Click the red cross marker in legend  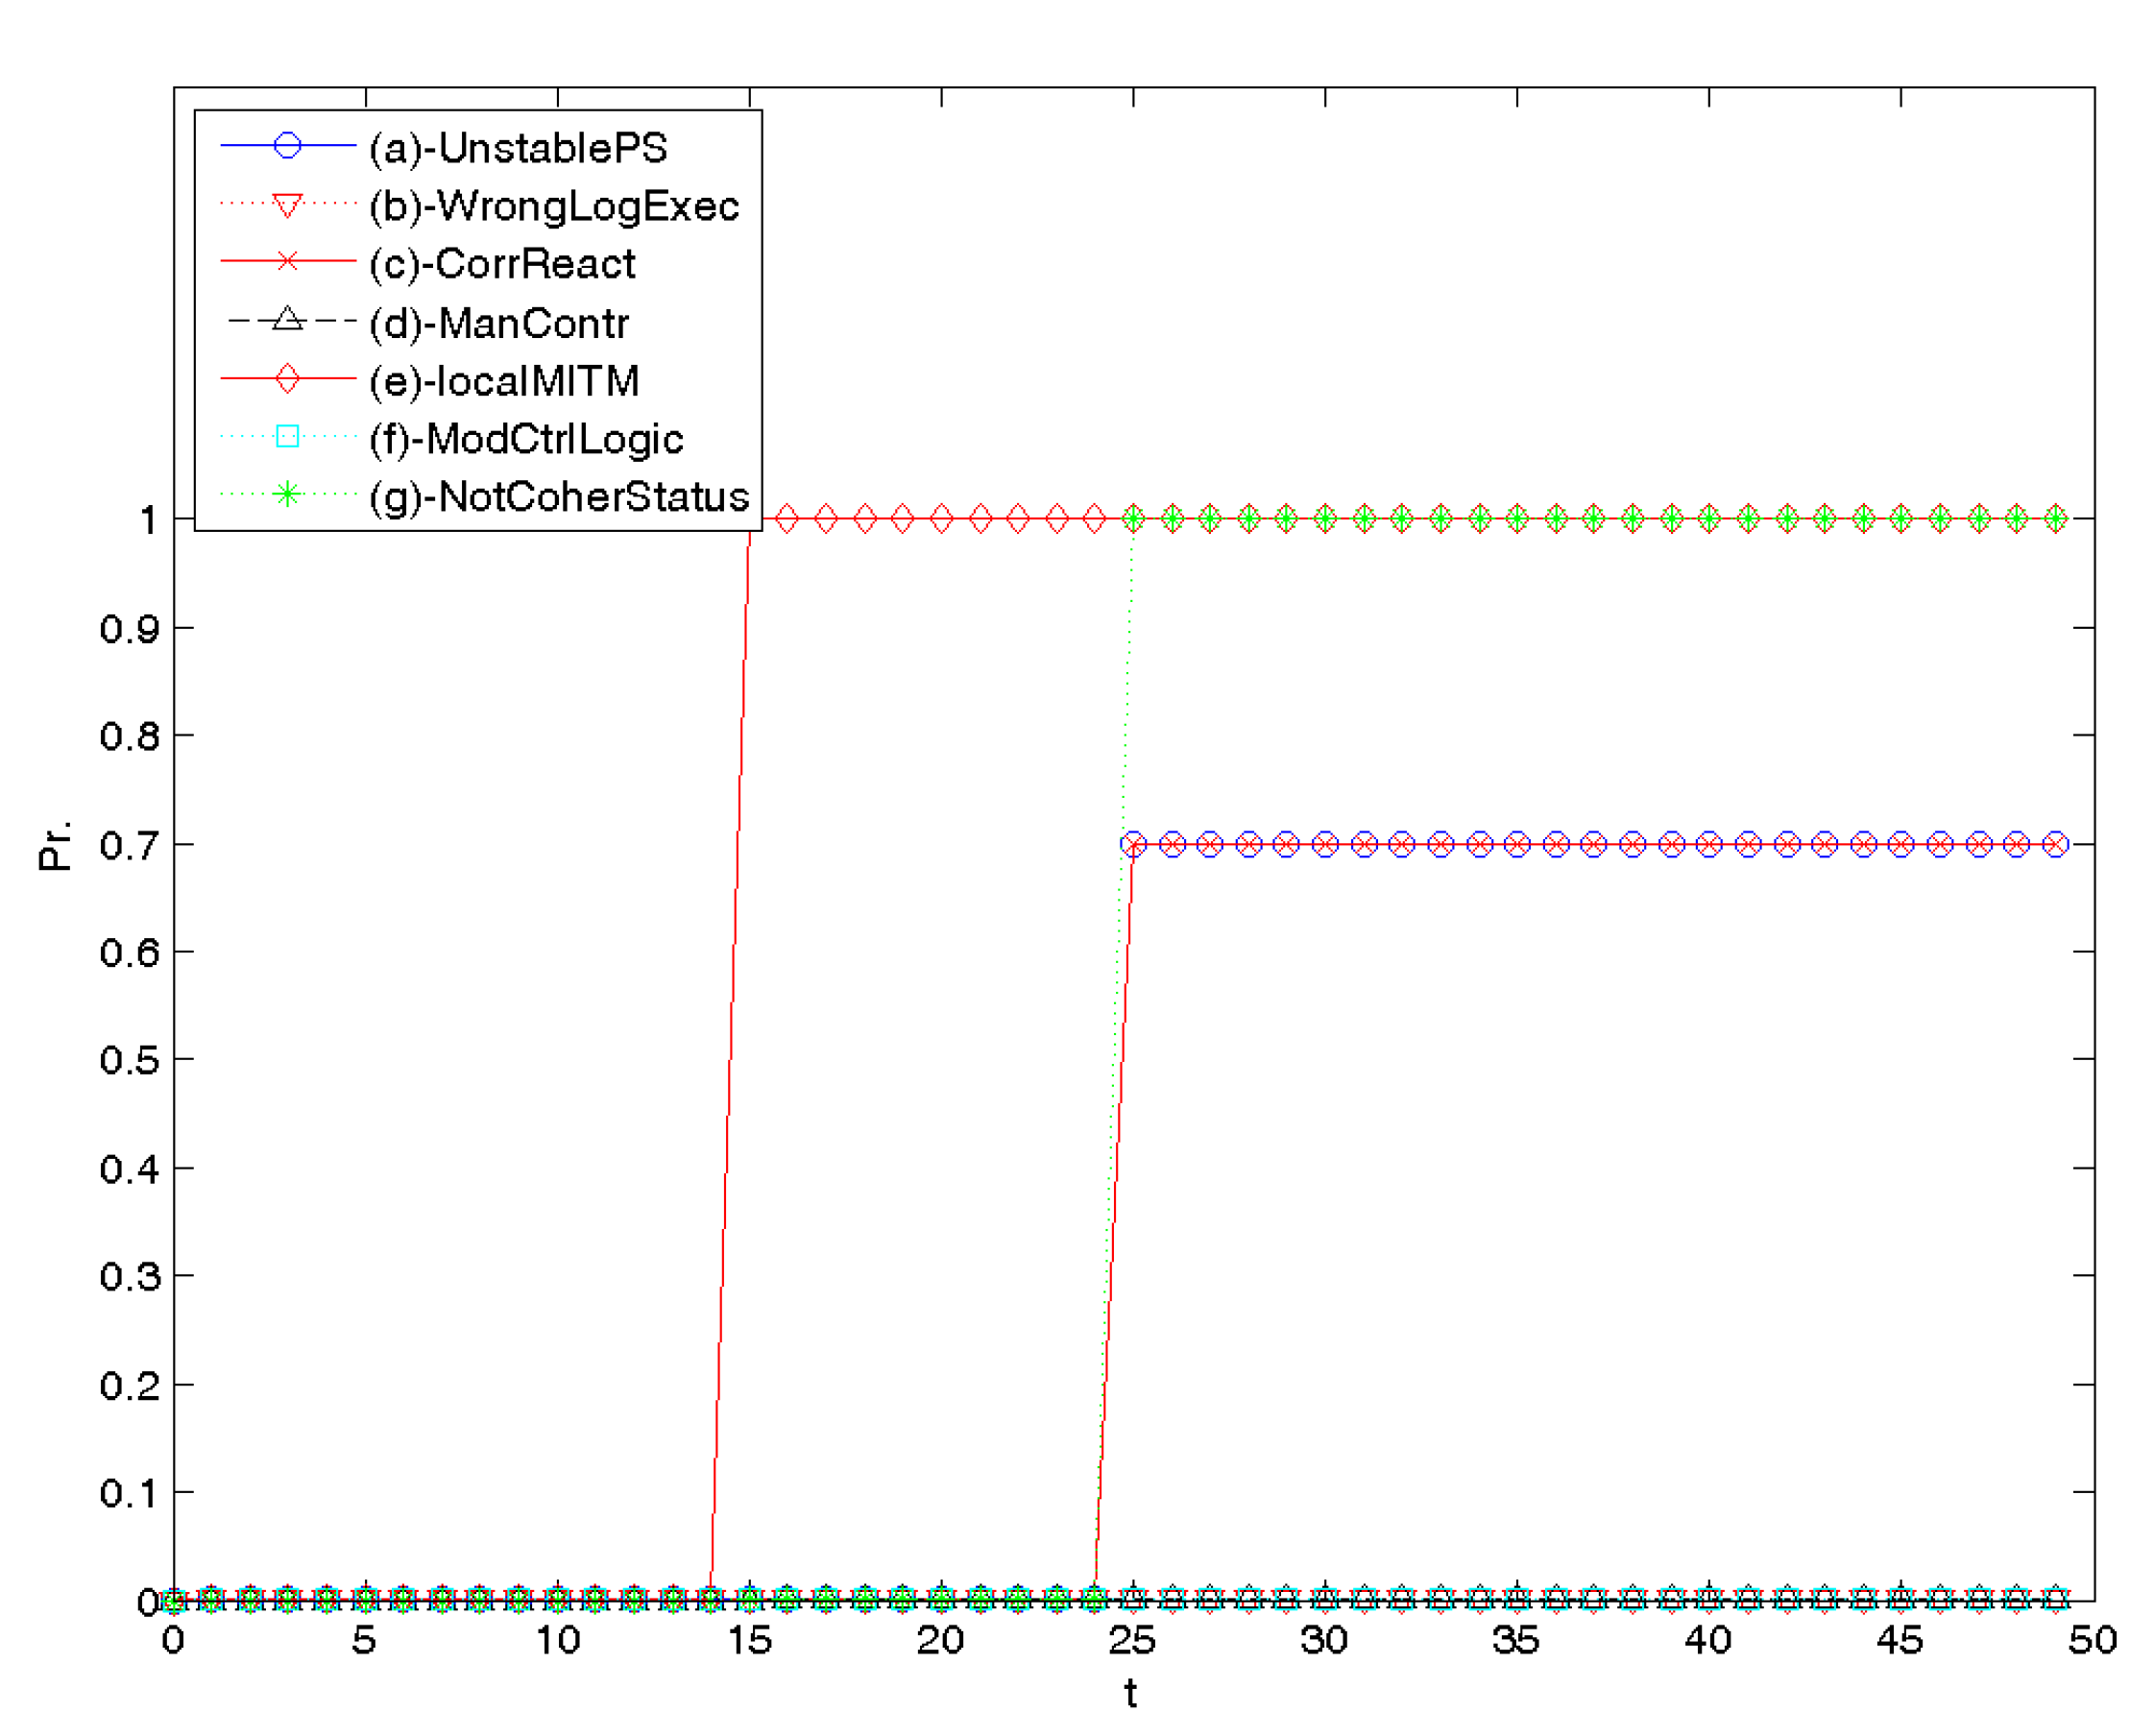pyautogui.click(x=288, y=261)
